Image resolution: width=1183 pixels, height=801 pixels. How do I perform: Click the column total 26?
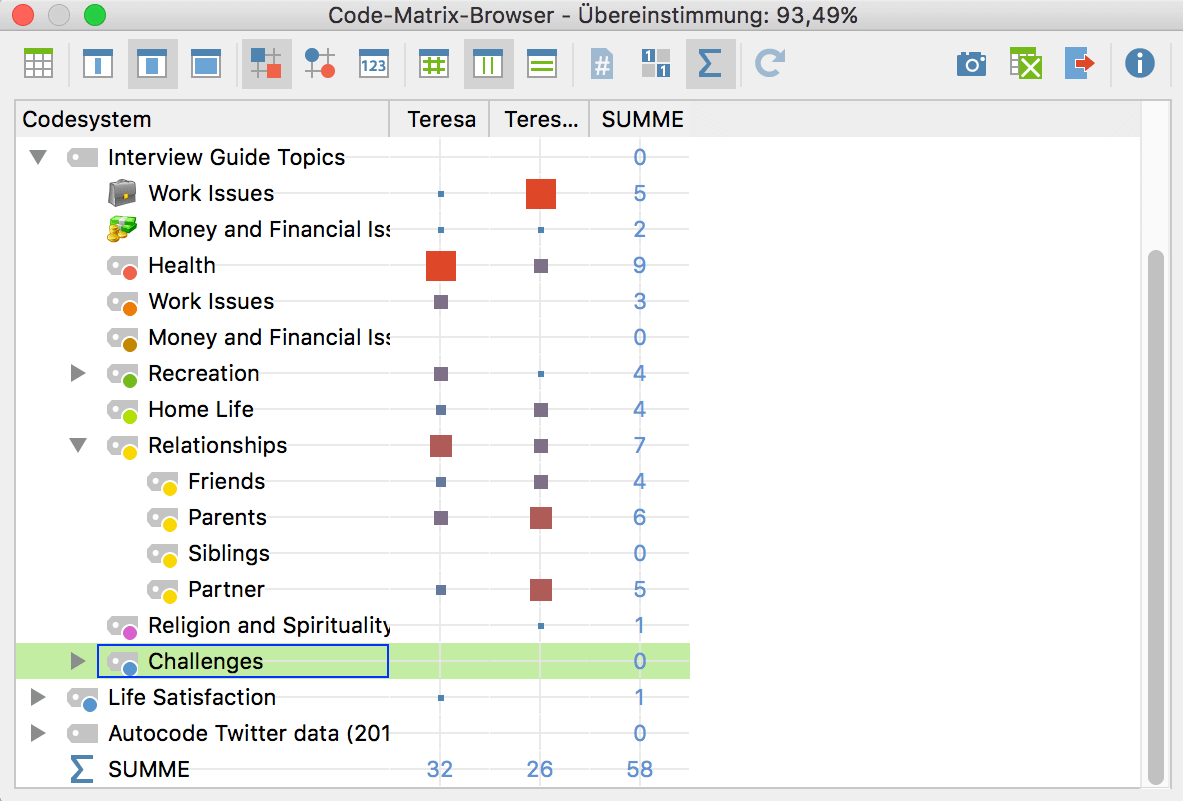[539, 769]
